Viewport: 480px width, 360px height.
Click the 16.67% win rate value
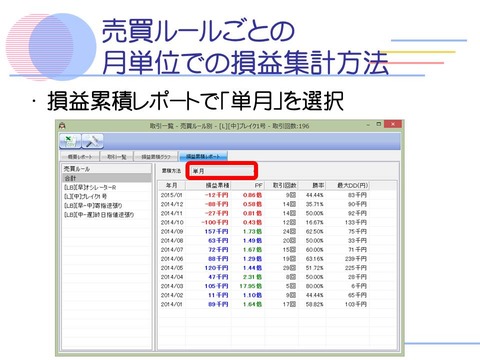(x=314, y=222)
